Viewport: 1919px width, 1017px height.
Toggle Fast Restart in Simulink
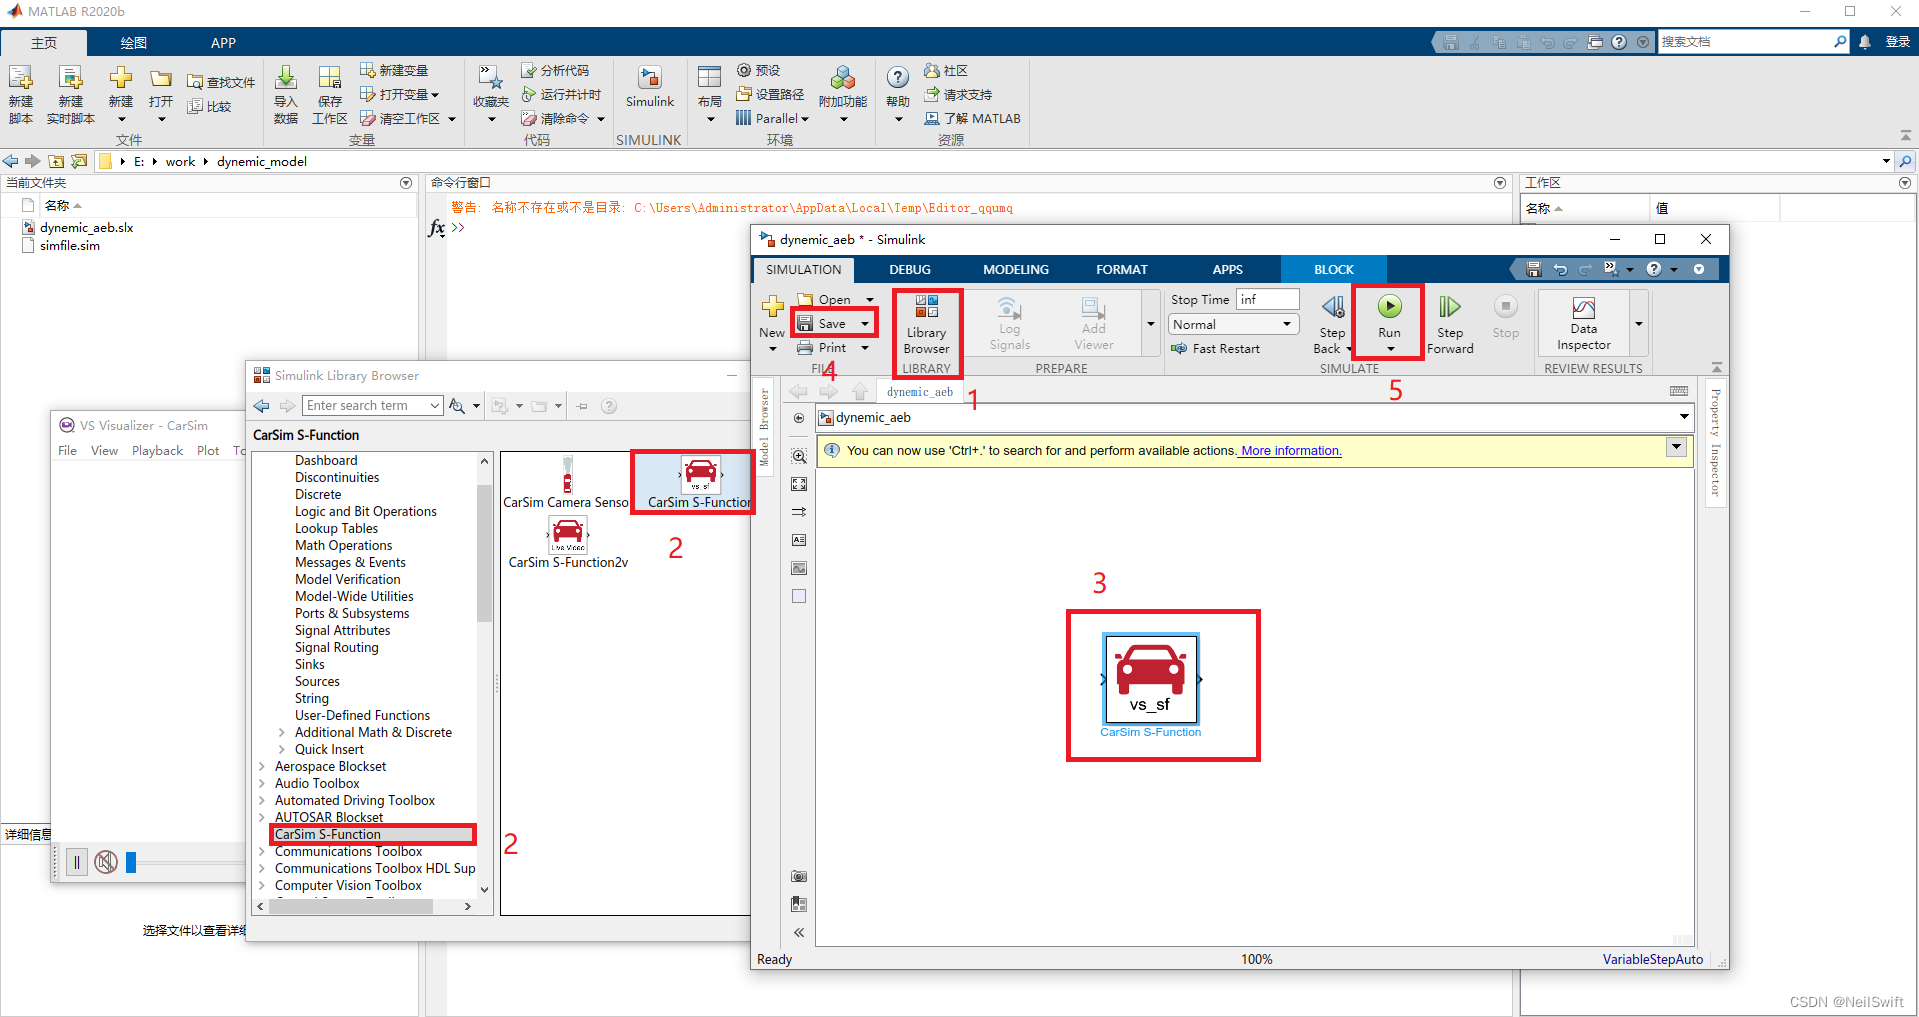[1215, 349]
